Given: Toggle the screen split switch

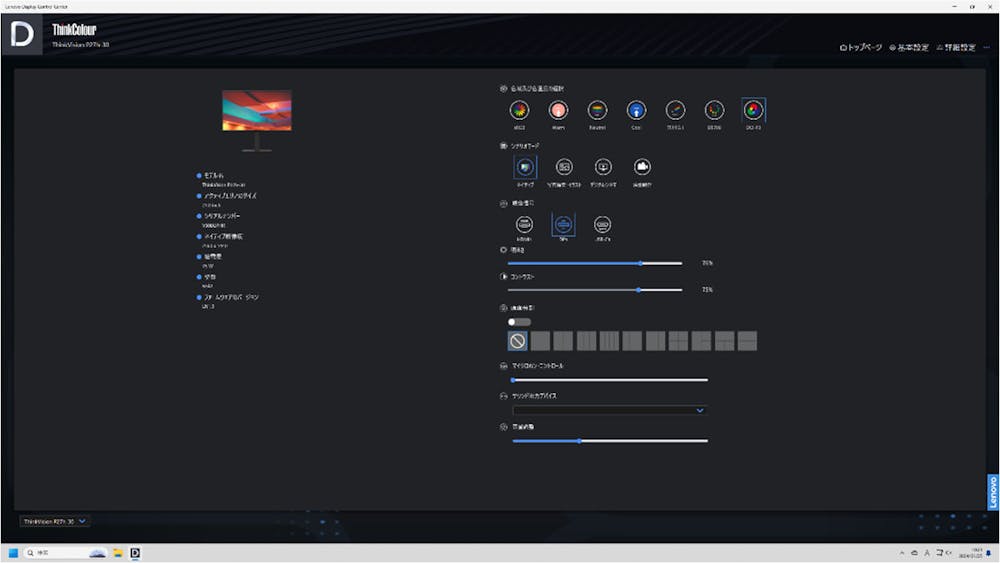Looking at the screenshot, I should click(519, 322).
